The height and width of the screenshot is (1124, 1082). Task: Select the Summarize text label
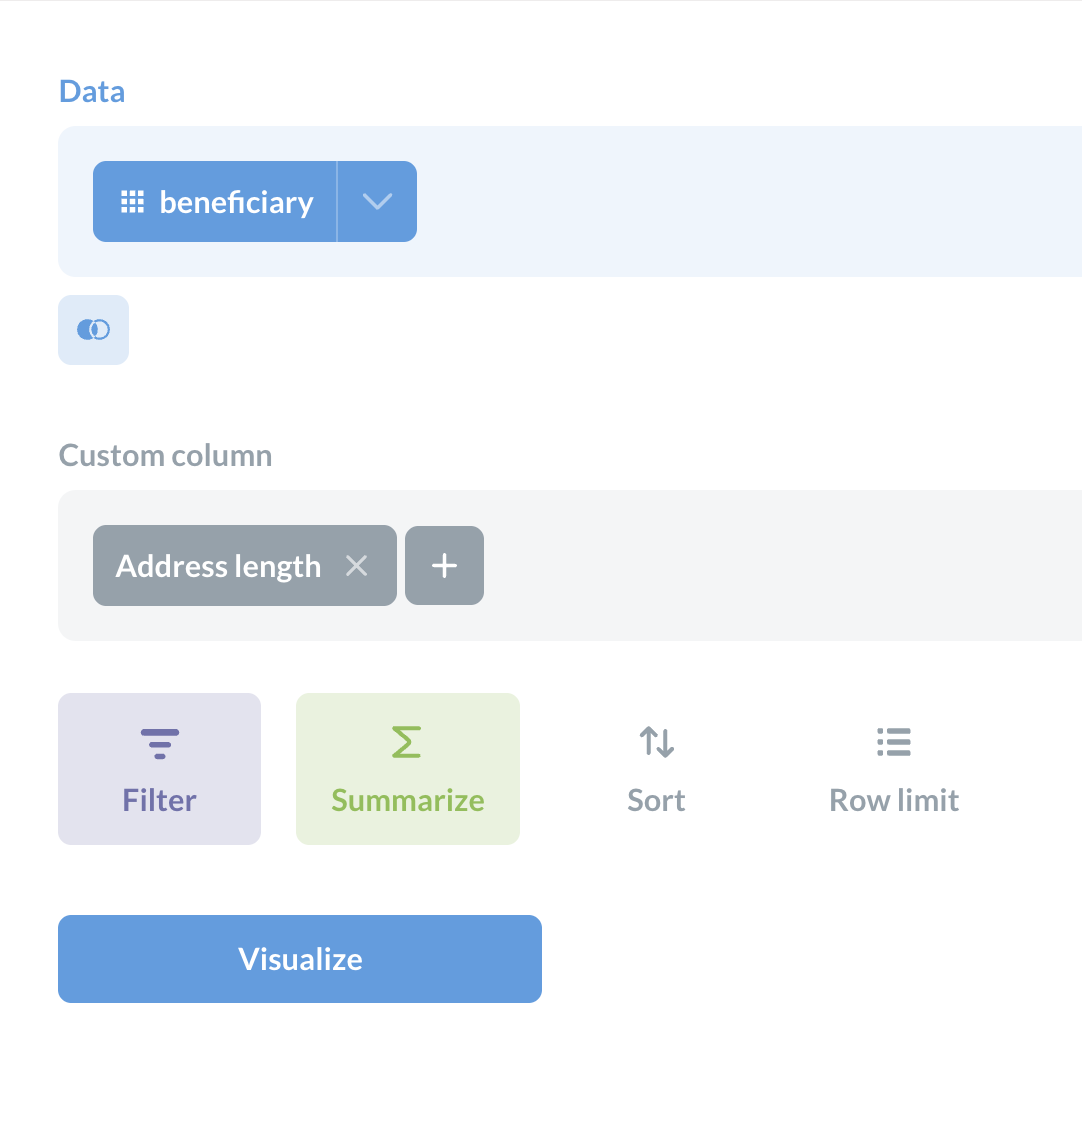tap(408, 800)
